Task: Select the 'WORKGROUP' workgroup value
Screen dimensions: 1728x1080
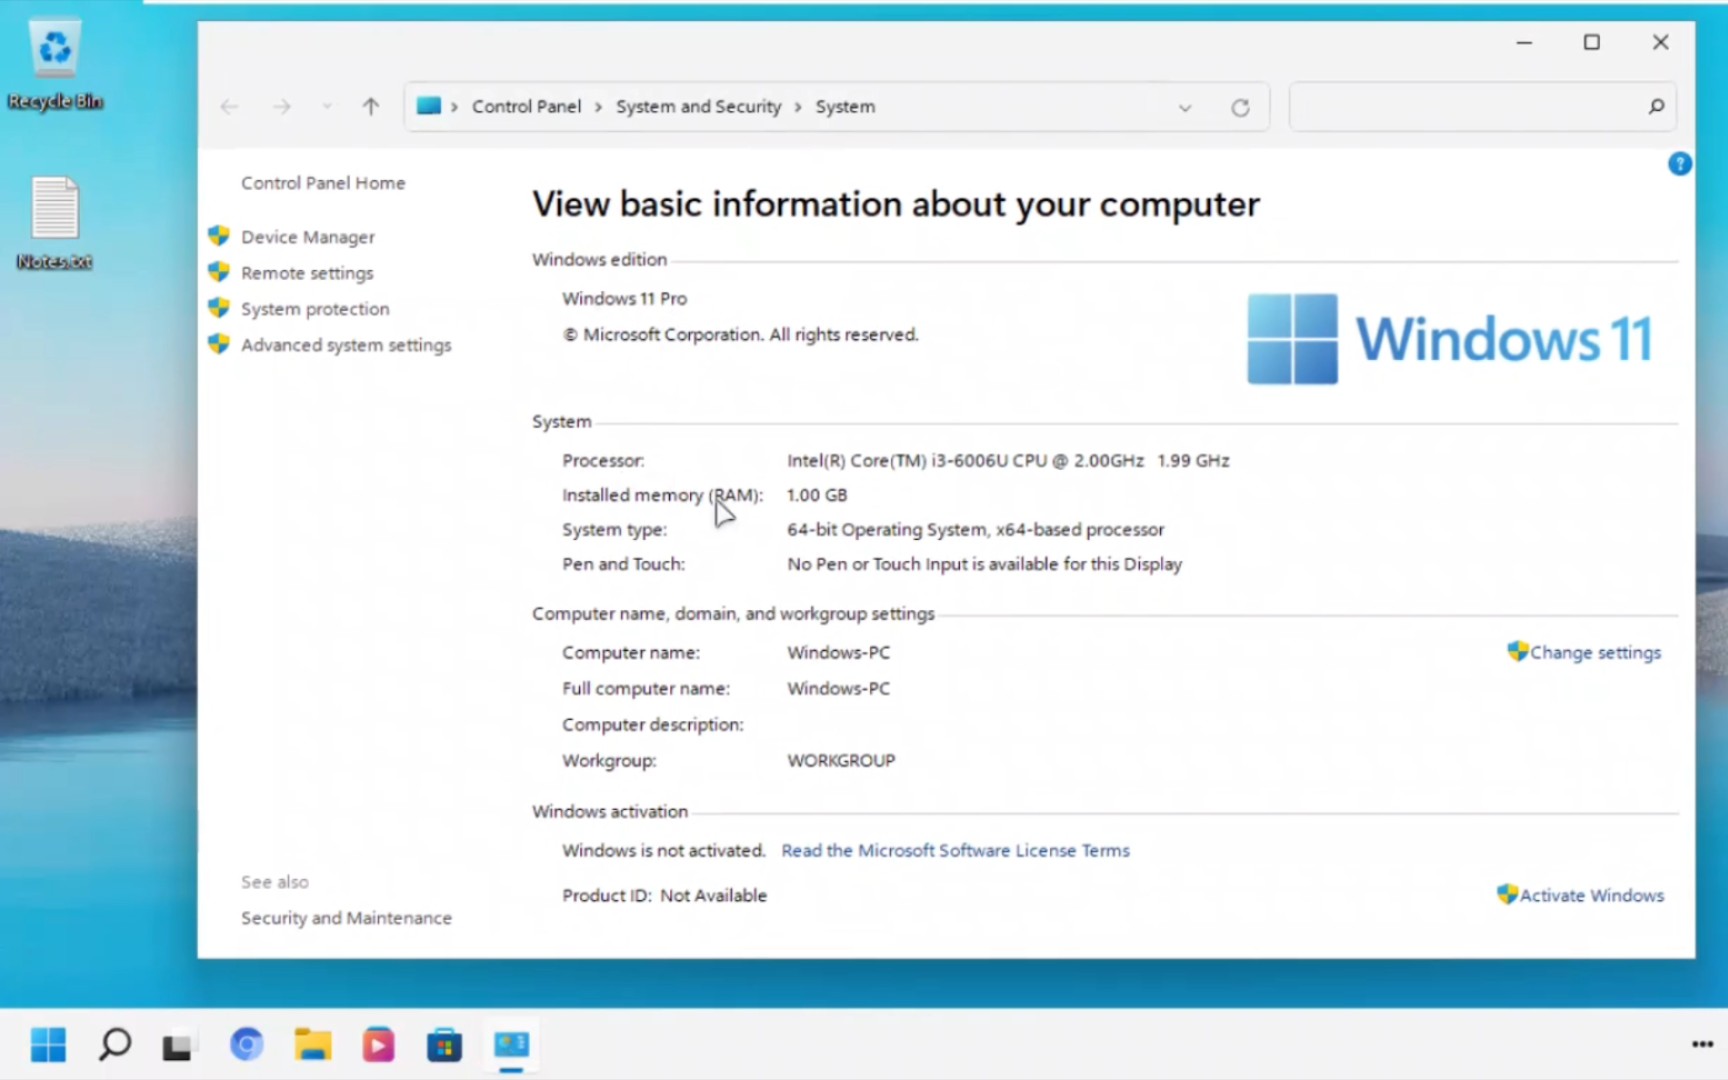Action: coord(841,760)
